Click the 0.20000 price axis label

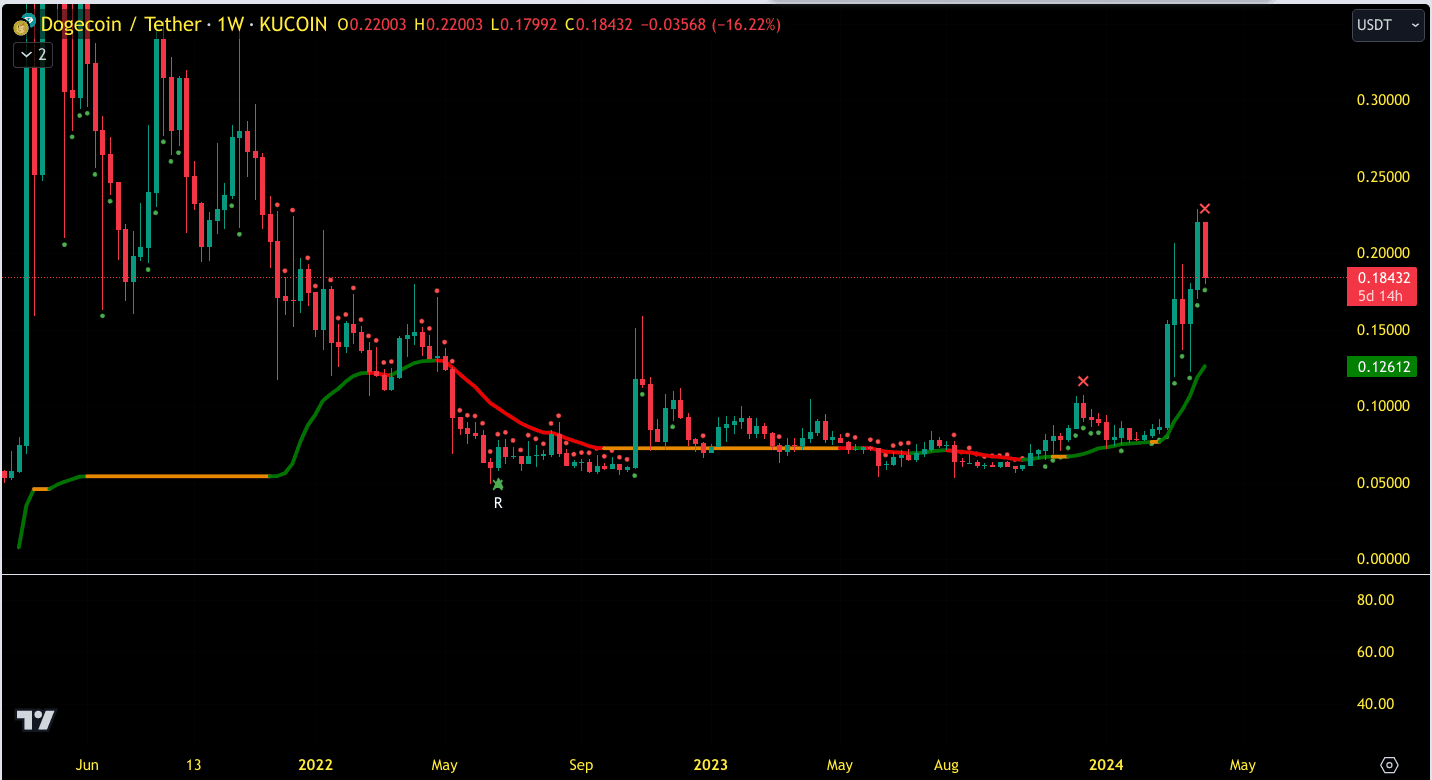click(x=1383, y=253)
